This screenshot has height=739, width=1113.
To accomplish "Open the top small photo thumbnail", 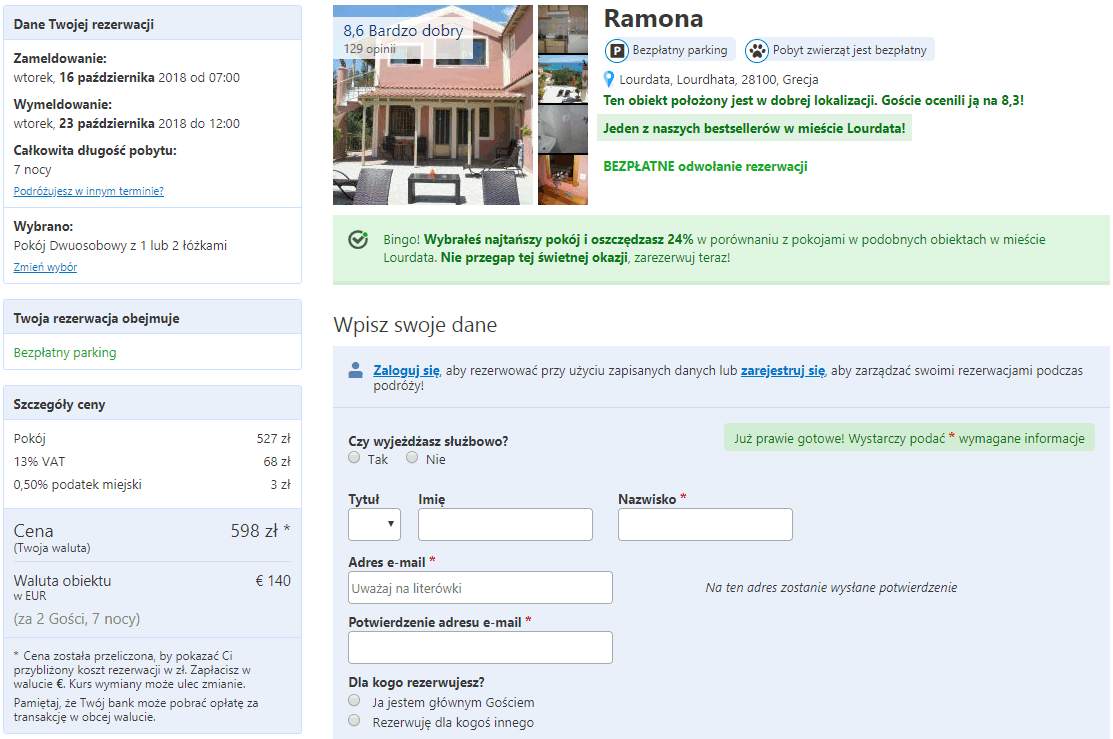I will pyautogui.click(x=562, y=29).
